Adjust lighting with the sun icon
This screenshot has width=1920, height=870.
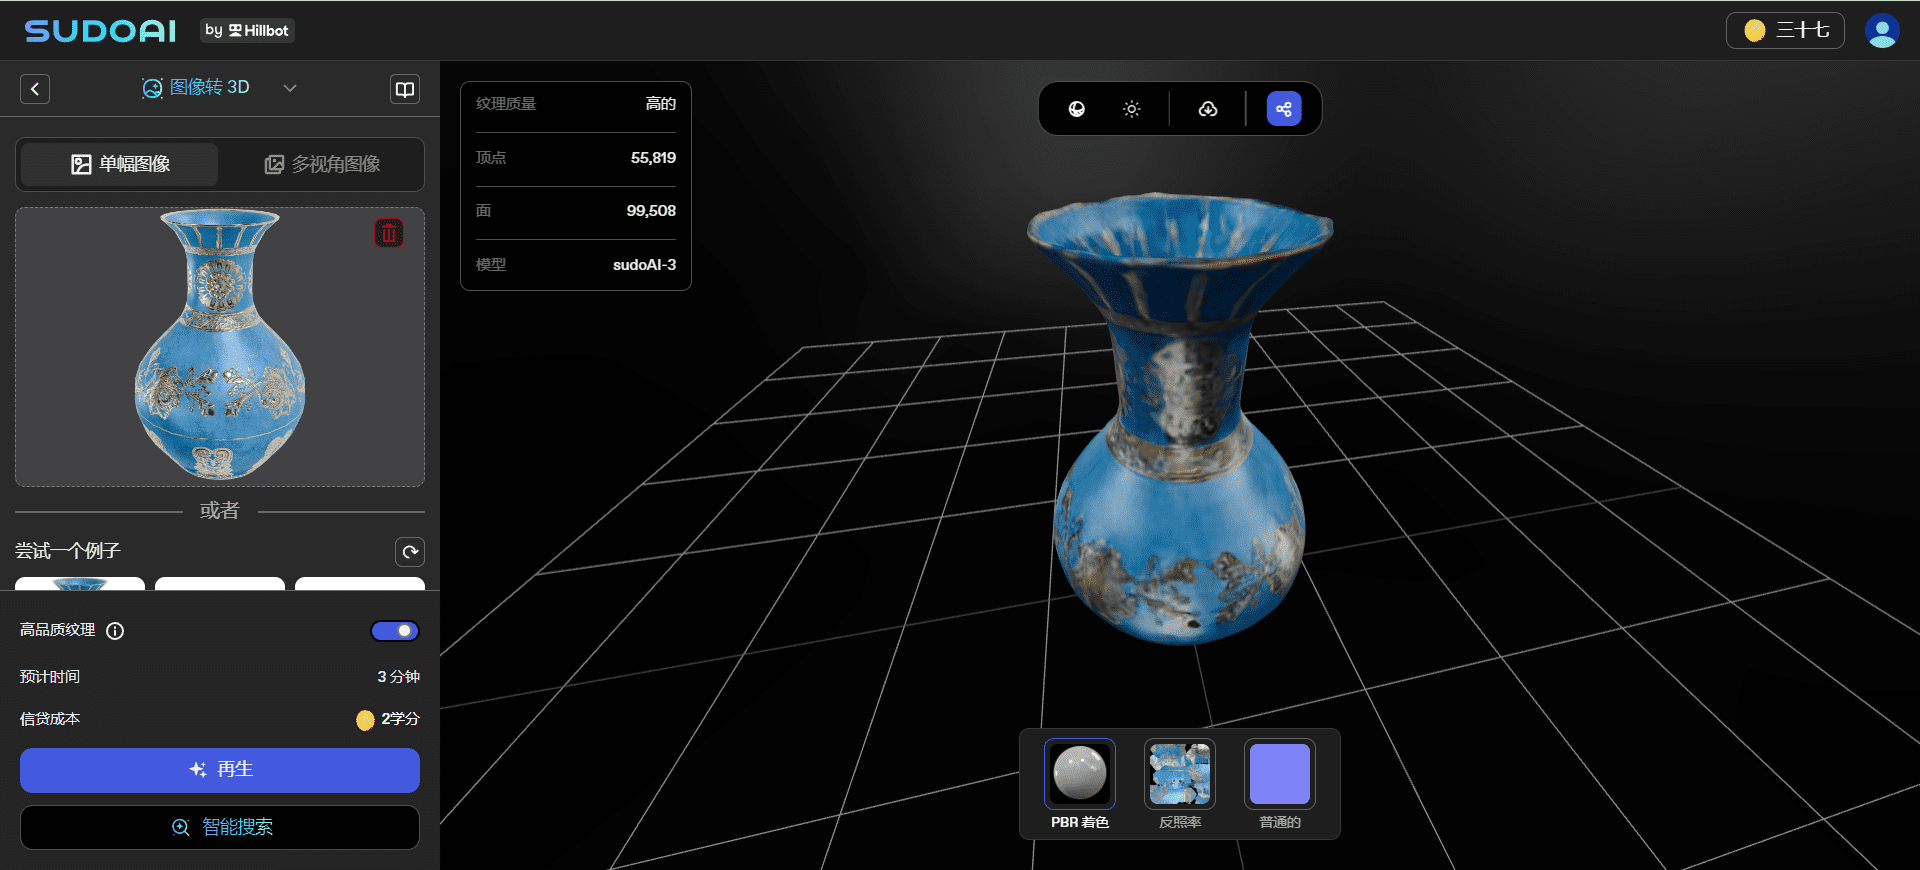1132,109
